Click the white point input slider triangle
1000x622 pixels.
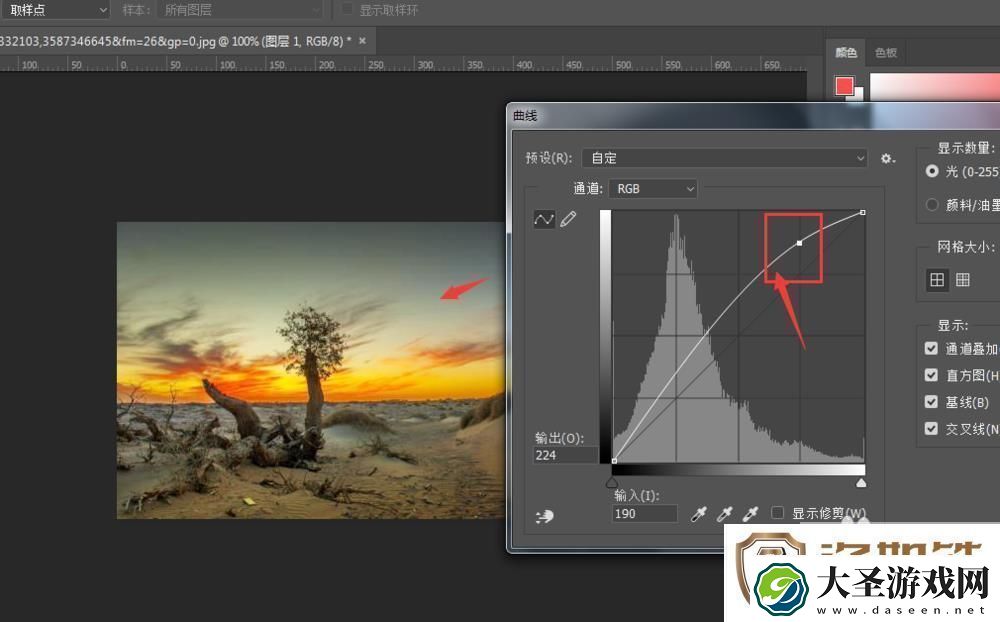click(861, 483)
